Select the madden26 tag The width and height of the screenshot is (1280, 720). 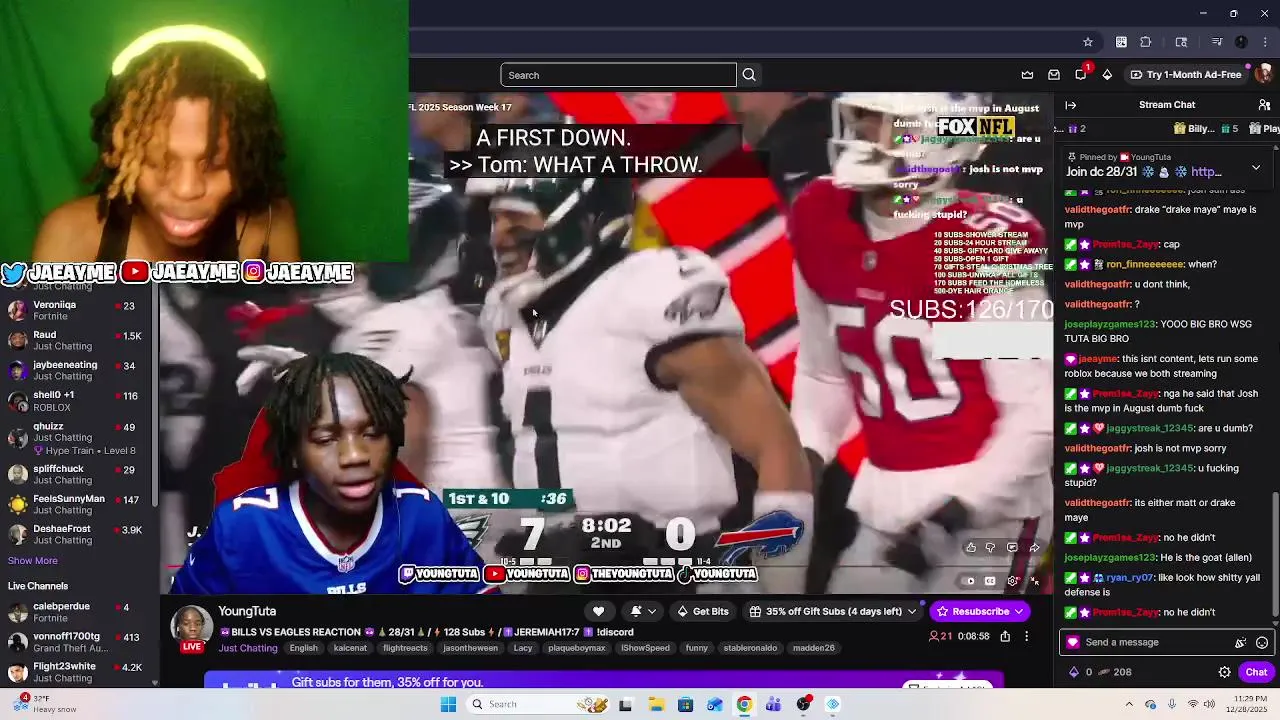click(813, 648)
